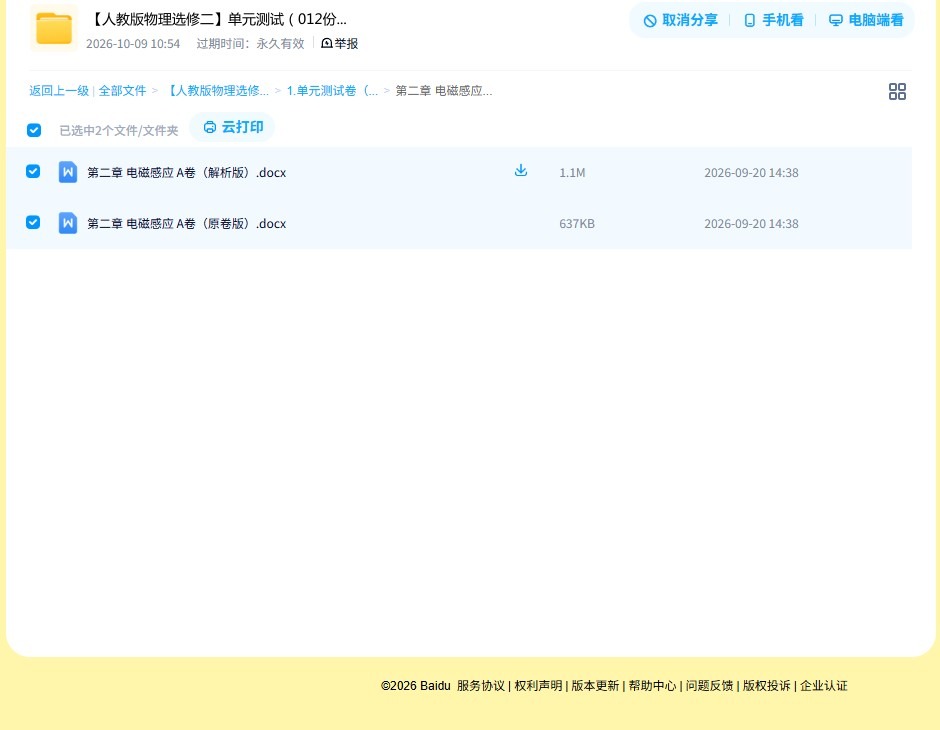Click Word icon of 解析版 file

pyautogui.click(x=68, y=172)
